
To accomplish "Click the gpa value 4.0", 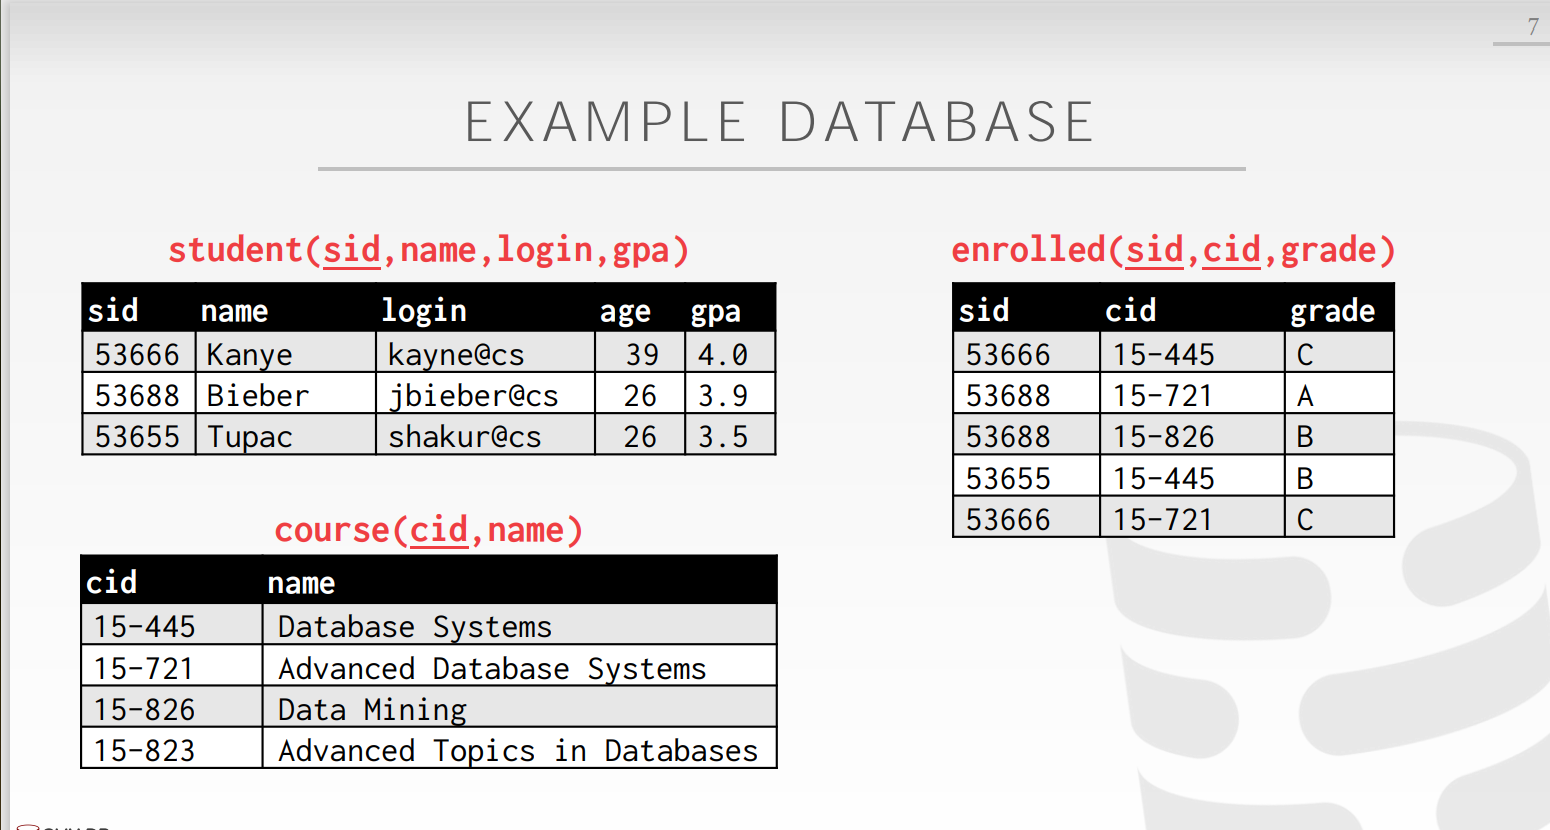I will pos(723,355).
